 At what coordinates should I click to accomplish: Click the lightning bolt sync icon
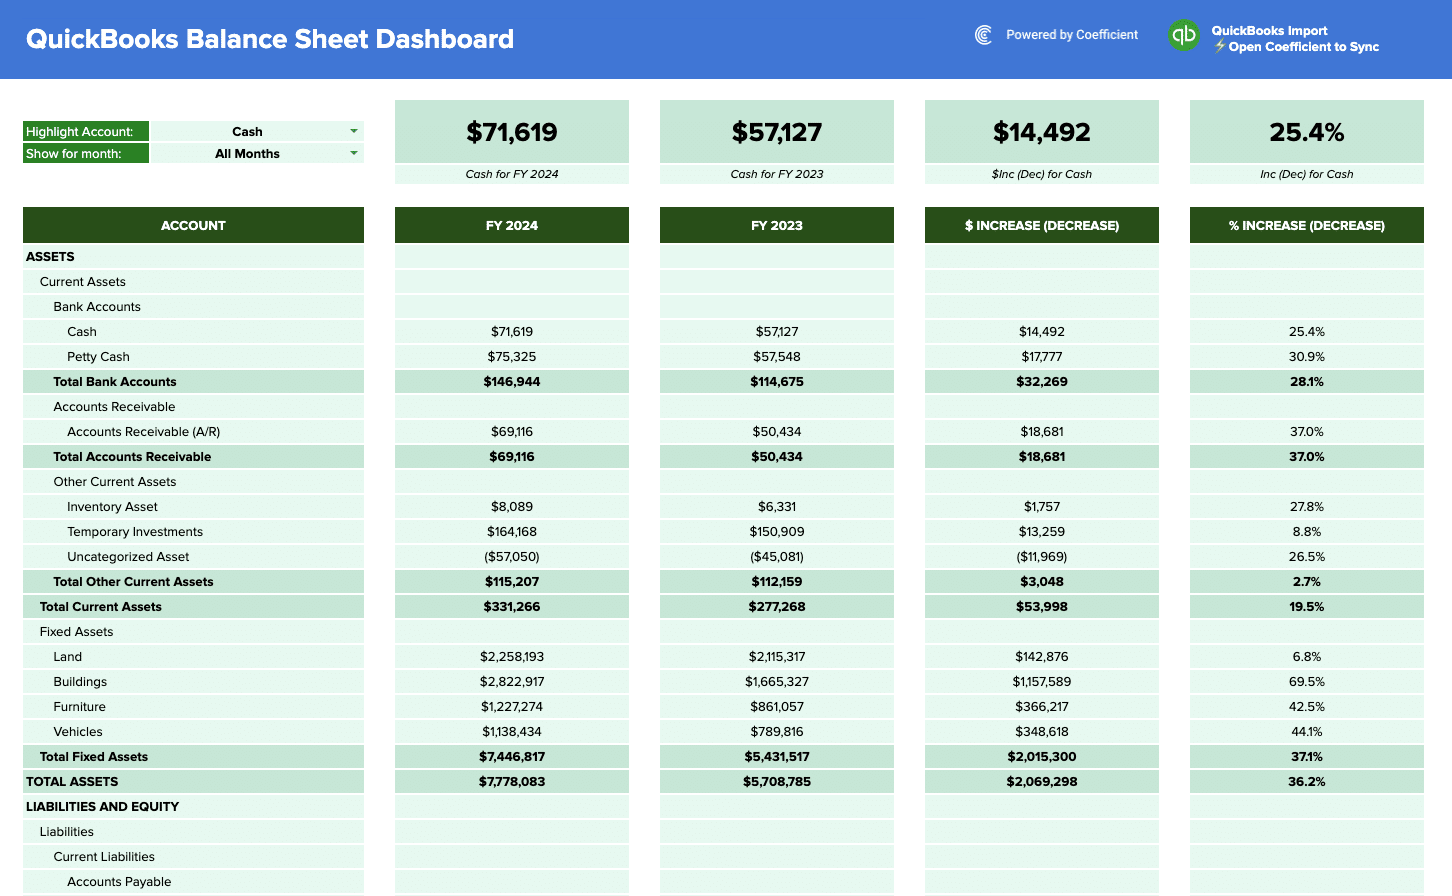tap(1220, 47)
